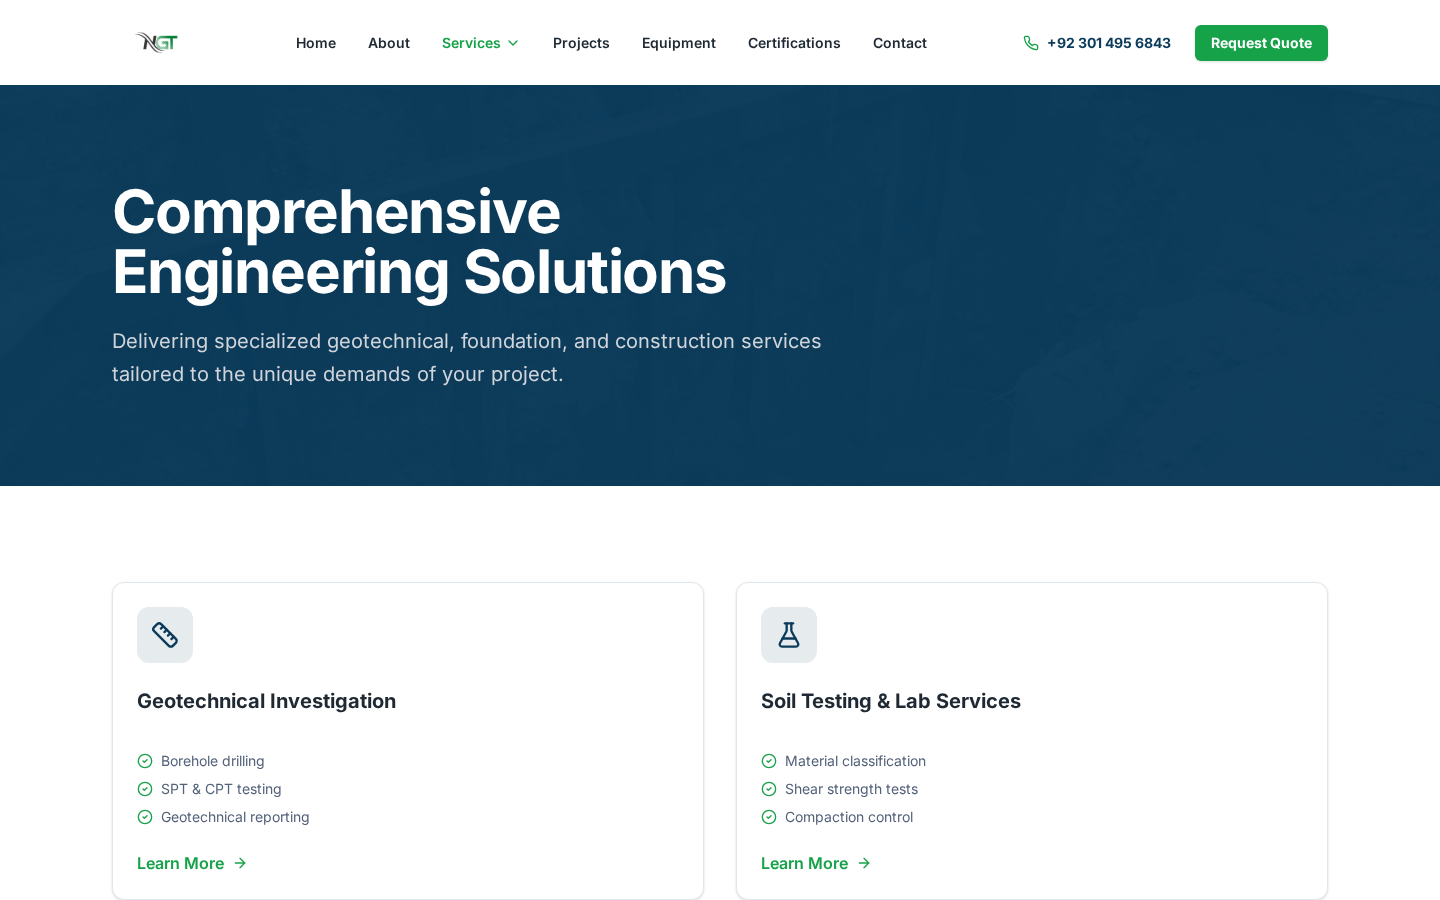The image size is (1440, 900).
Task: Expand the Services dropdown chevron
Action: [513, 43]
